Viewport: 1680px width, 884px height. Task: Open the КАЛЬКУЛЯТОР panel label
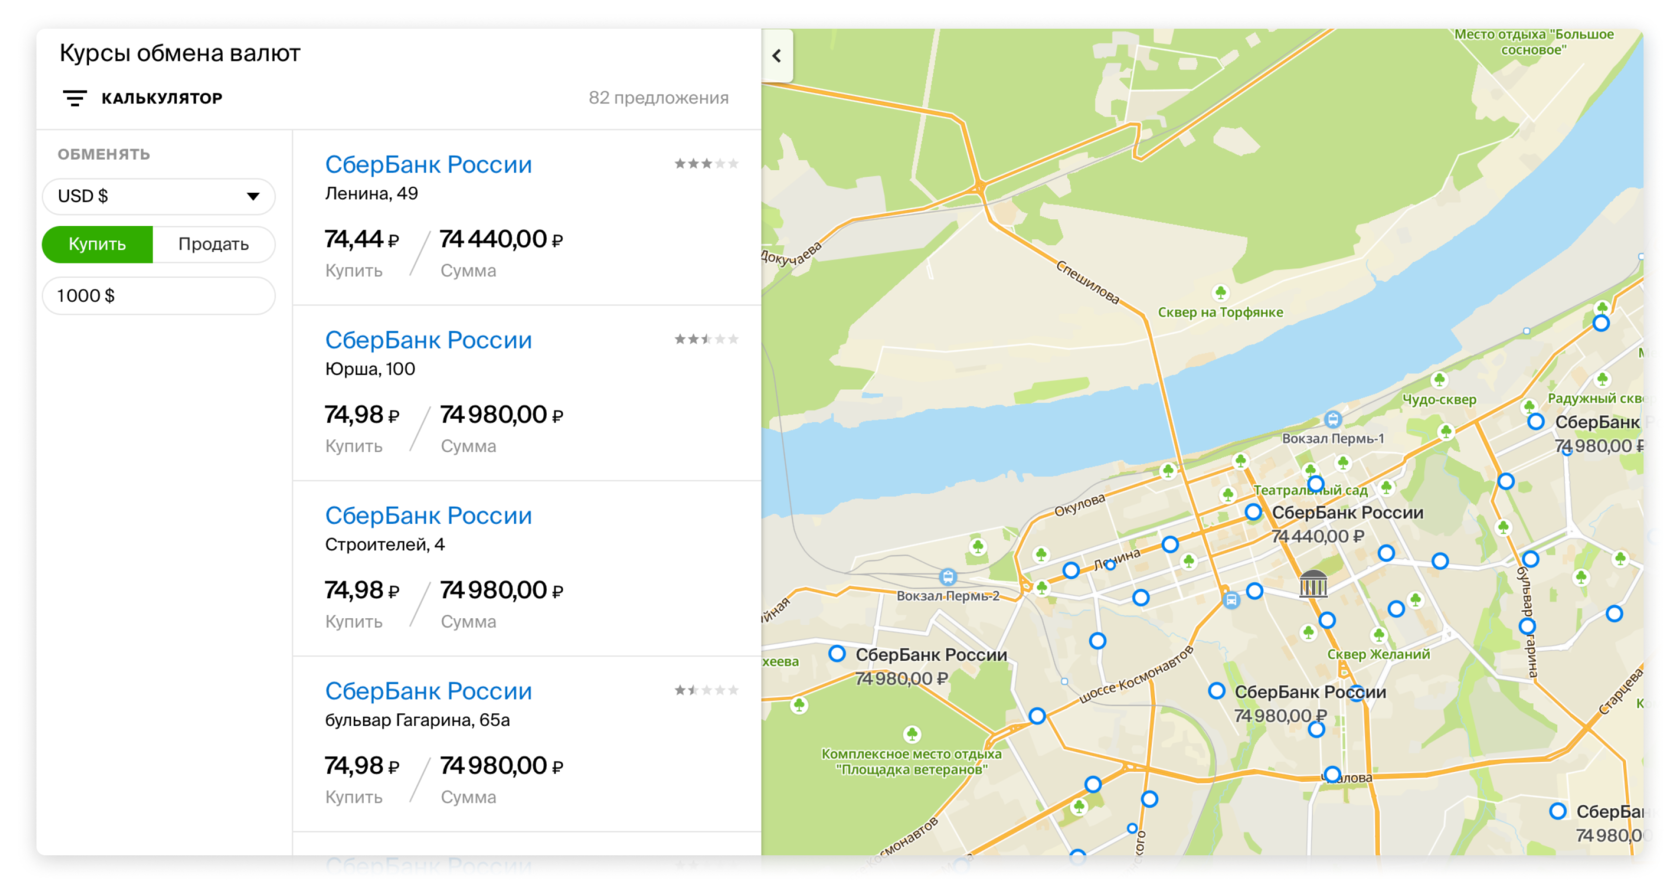tap(162, 98)
